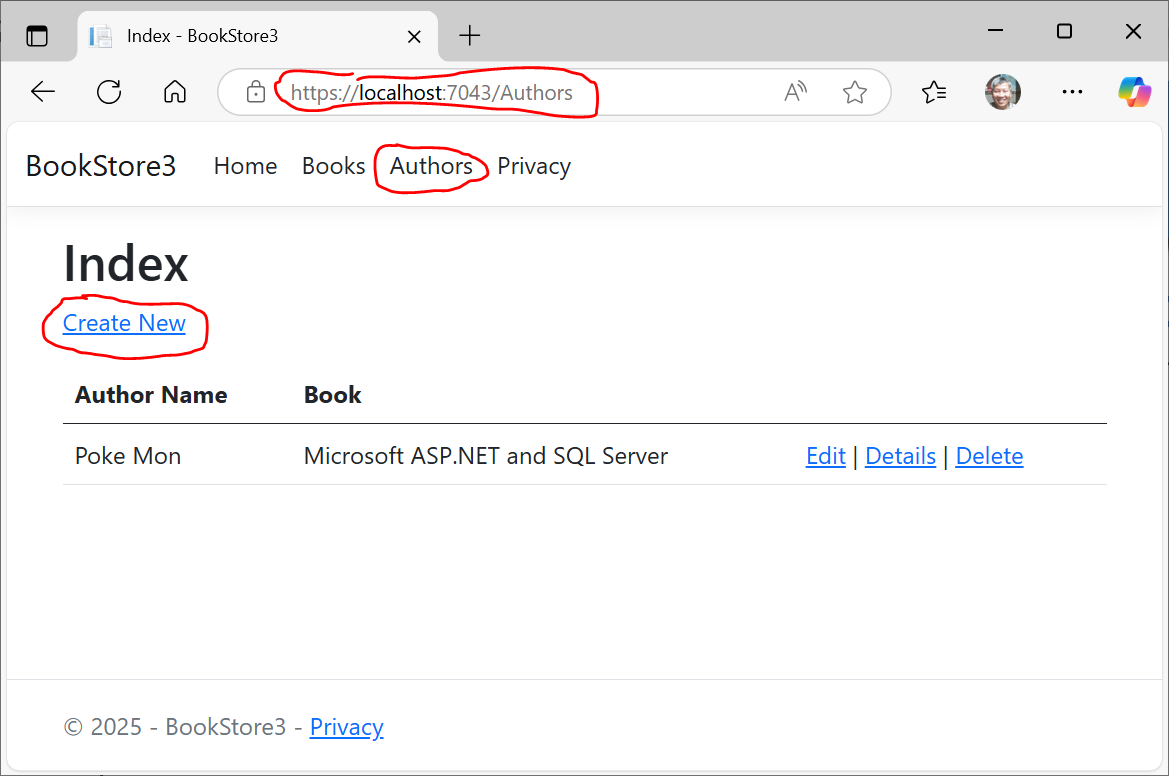The height and width of the screenshot is (776, 1169).
Task: Open the BookStore3 brand link
Action: (x=101, y=165)
